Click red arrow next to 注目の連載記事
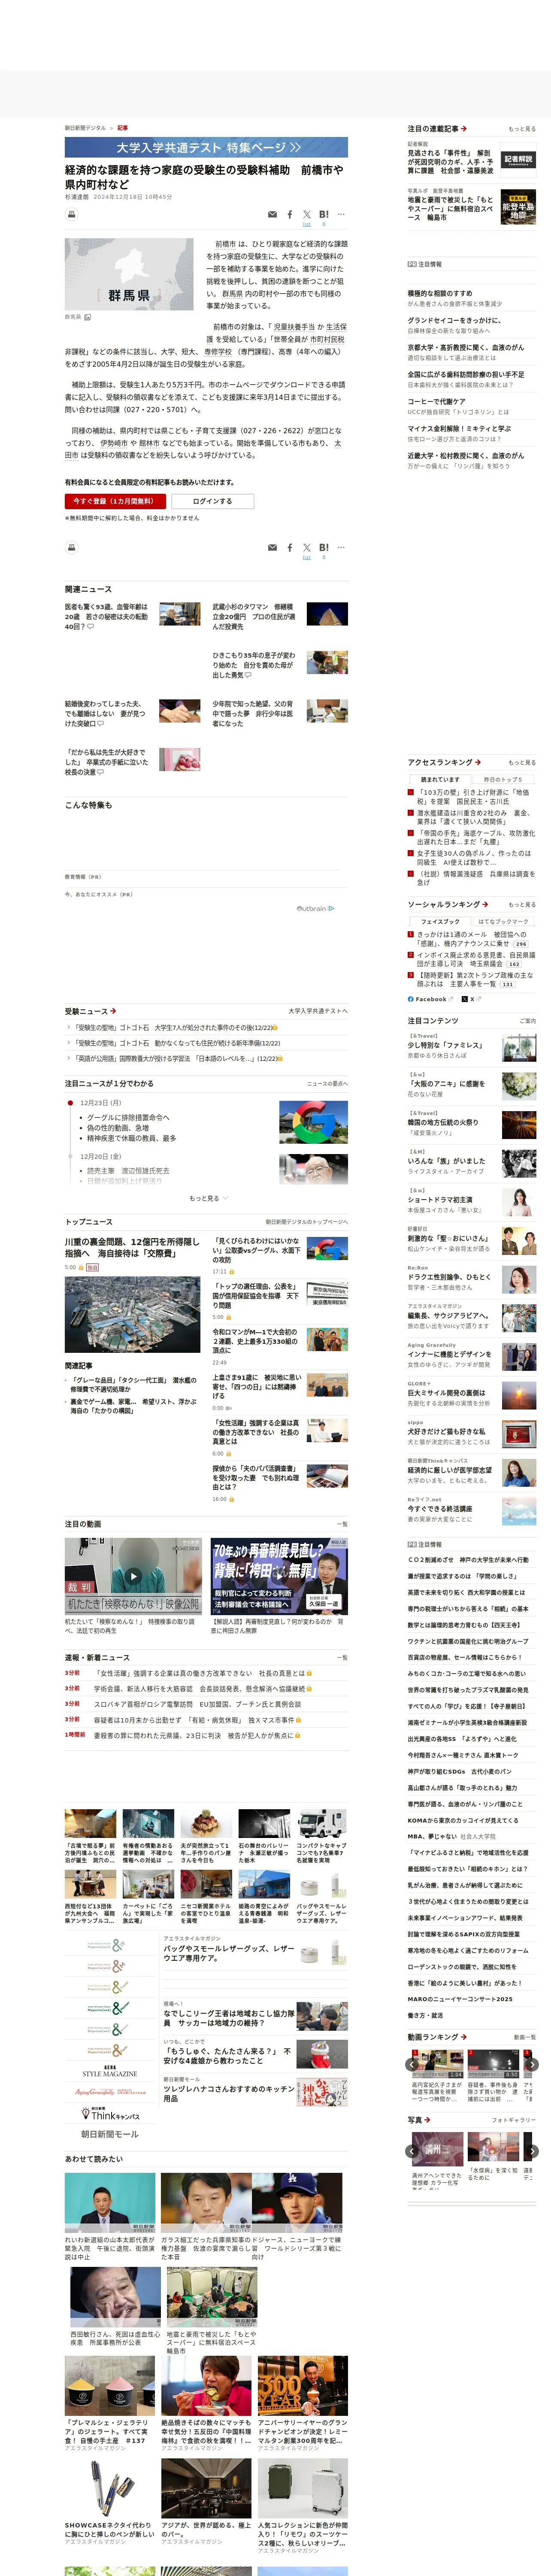 point(464,129)
